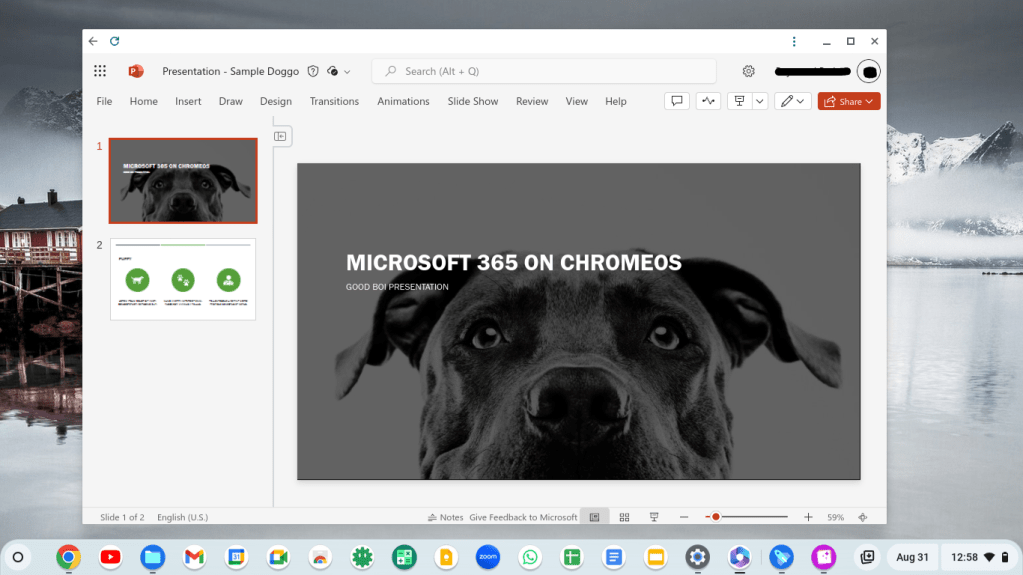Open the account profile picture

(x=869, y=71)
